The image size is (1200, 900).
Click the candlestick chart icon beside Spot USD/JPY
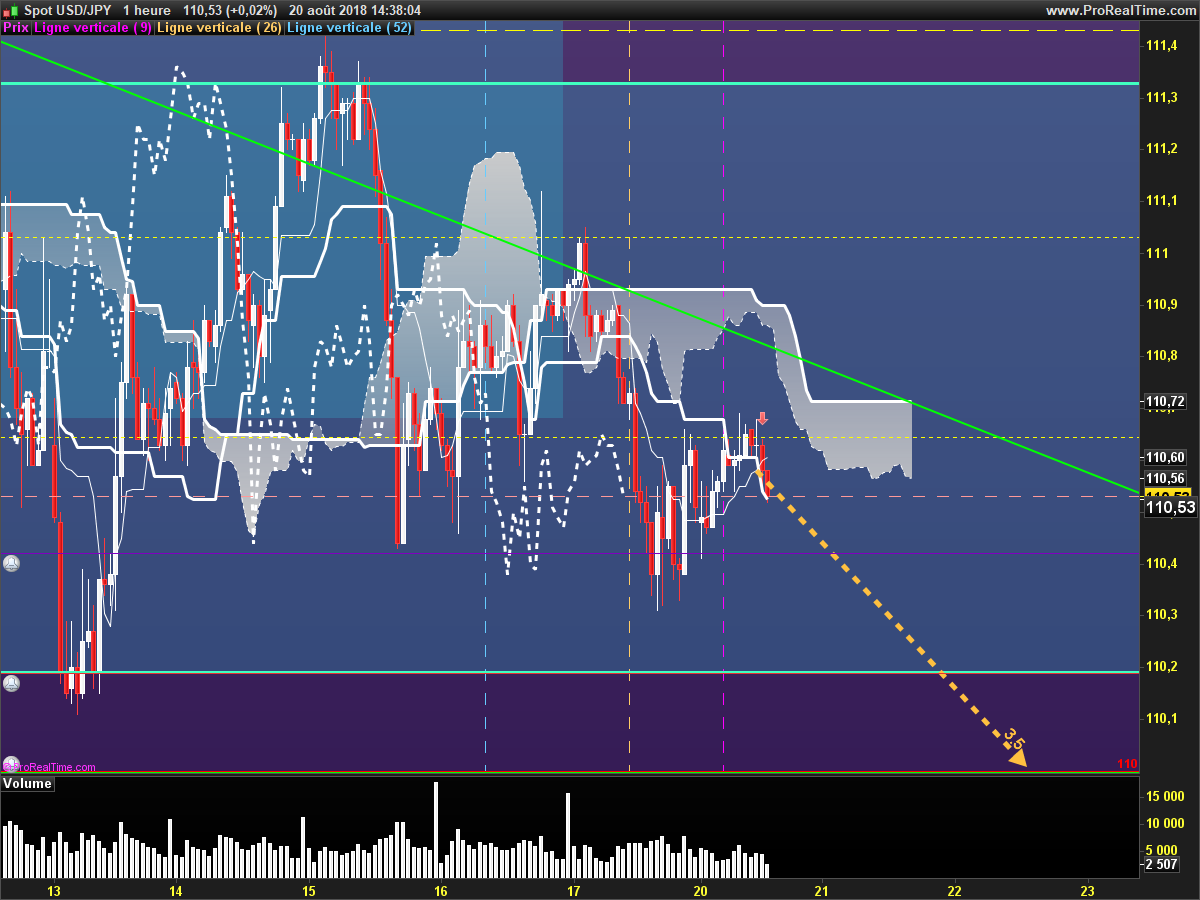[x=11, y=10]
